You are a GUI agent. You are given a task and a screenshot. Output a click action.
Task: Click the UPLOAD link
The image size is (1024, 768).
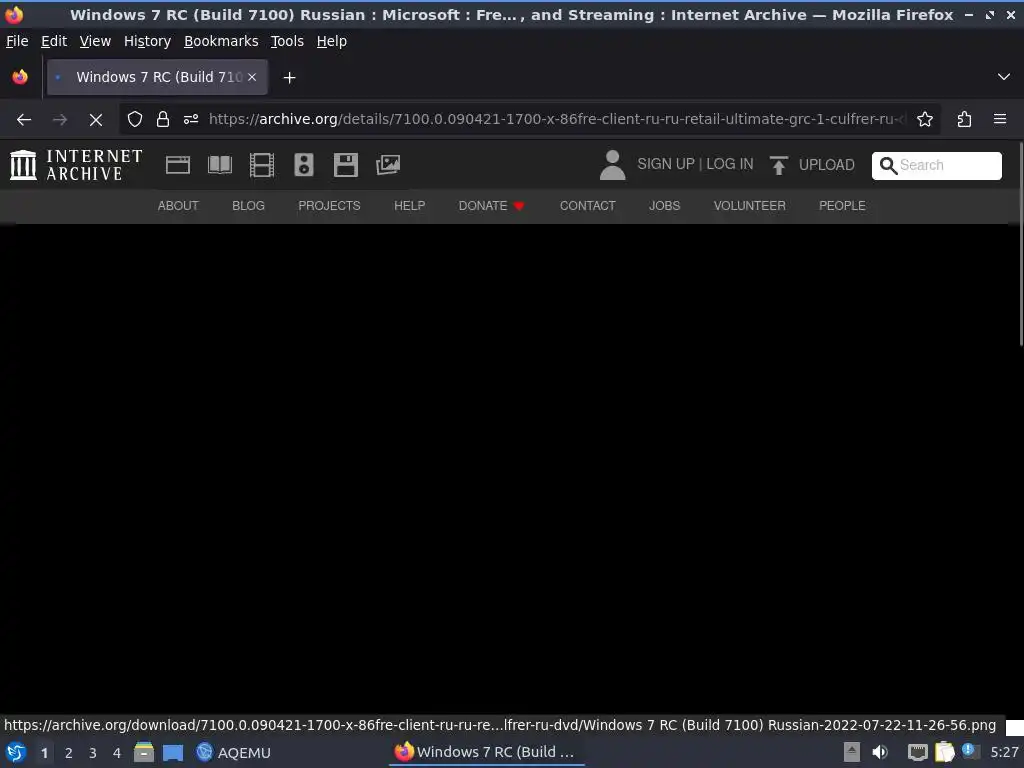coord(826,165)
